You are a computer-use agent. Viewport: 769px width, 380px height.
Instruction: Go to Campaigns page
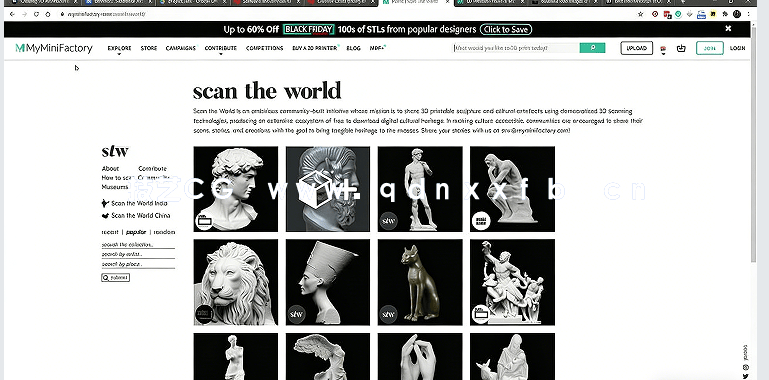(180, 48)
